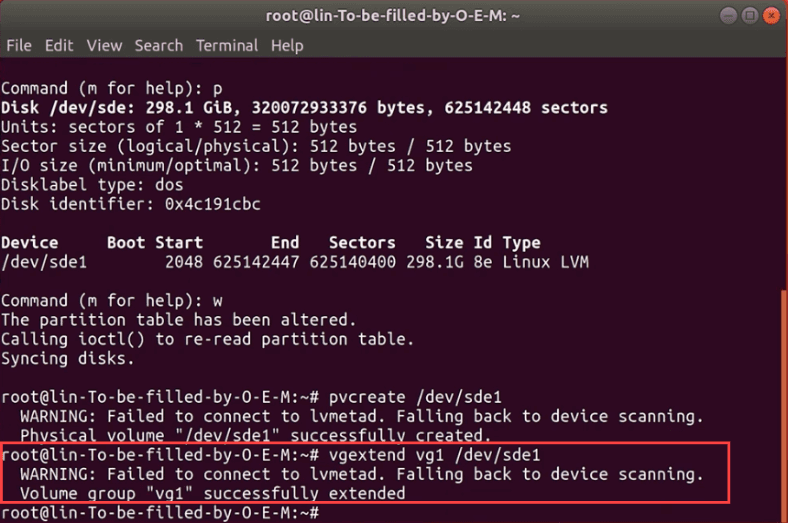Click the "Linux LVM" type entry
Viewport: 788px width, 523px height.
(x=547, y=262)
